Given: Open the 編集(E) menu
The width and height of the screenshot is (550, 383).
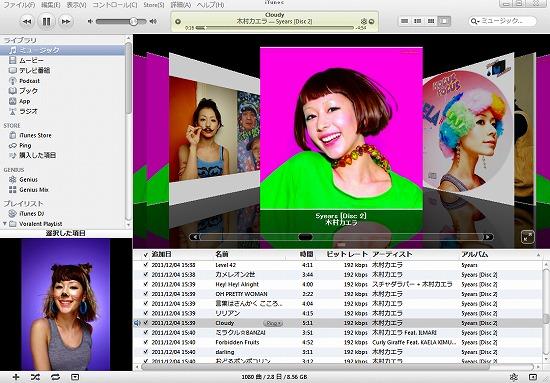Looking at the screenshot, I should (x=51, y=5).
